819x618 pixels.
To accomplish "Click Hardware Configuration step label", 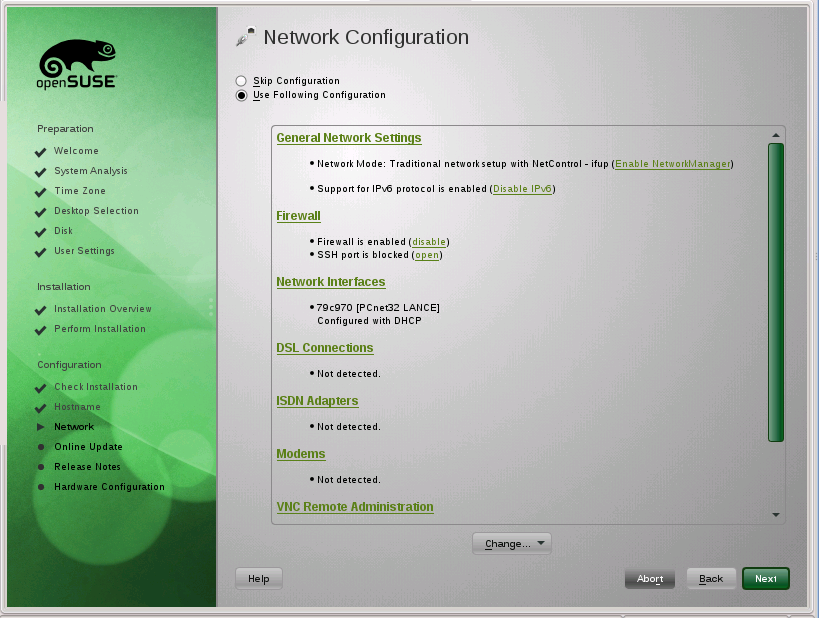I will point(109,487).
